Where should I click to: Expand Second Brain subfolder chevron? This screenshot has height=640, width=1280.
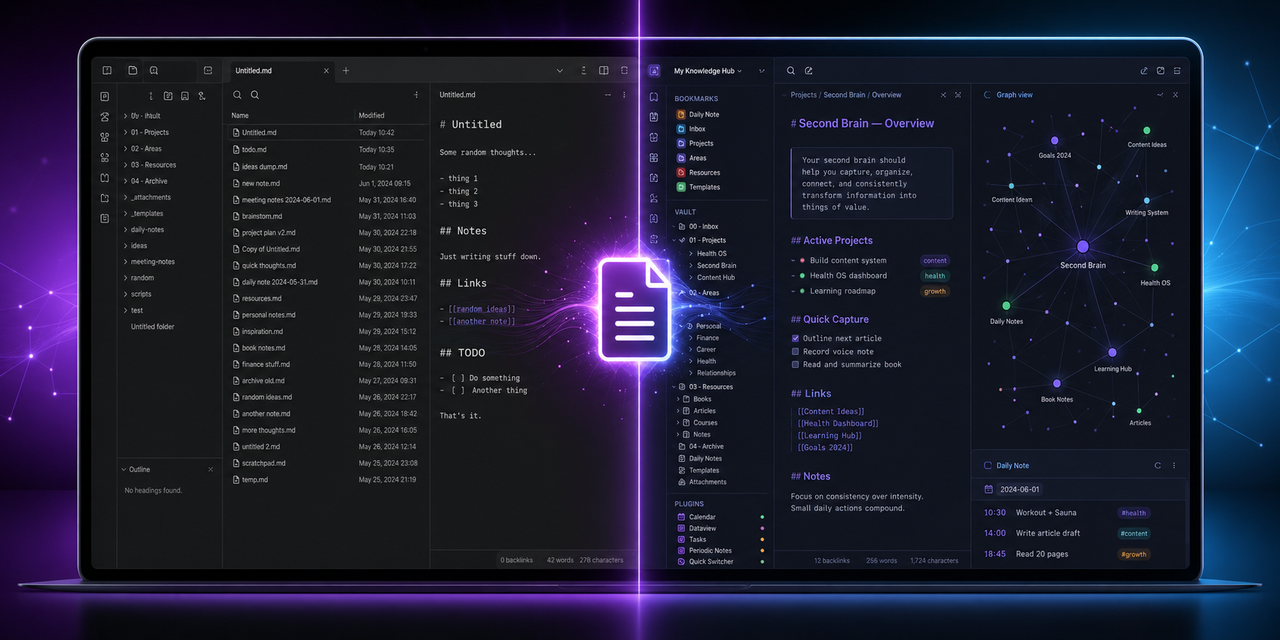[689, 266]
